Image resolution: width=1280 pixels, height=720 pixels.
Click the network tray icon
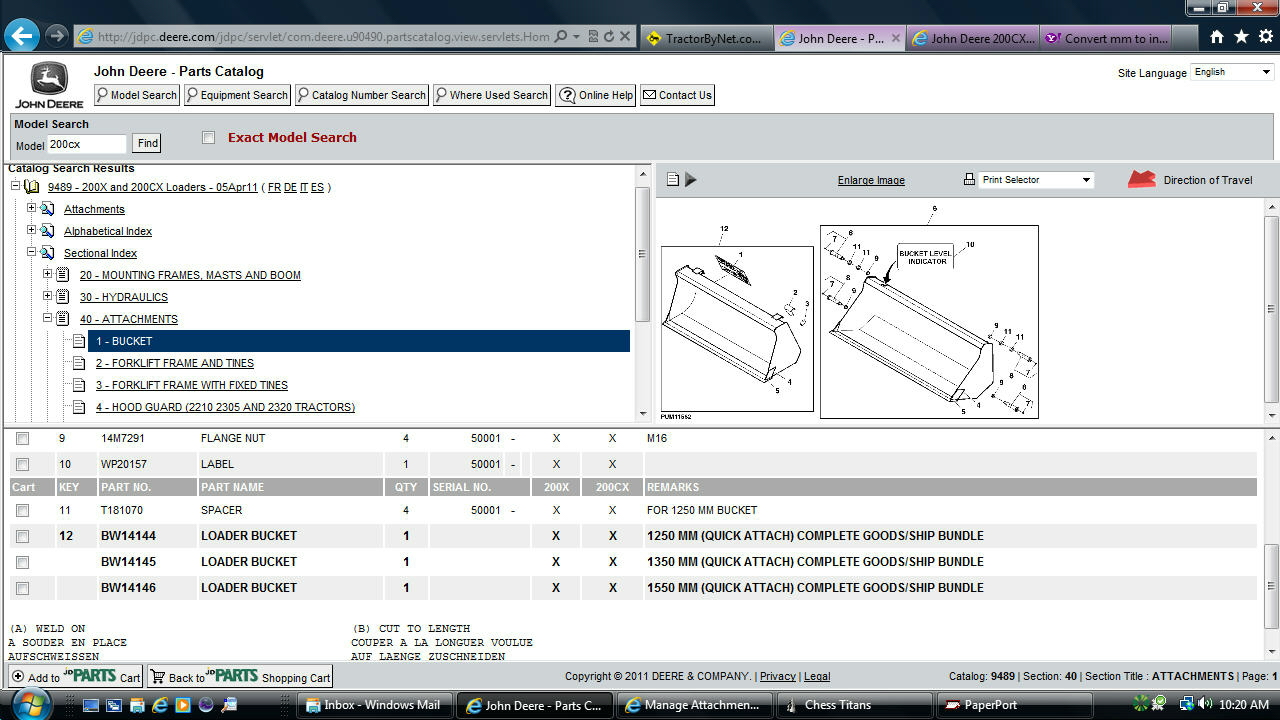pyautogui.click(x=1186, y=704)
